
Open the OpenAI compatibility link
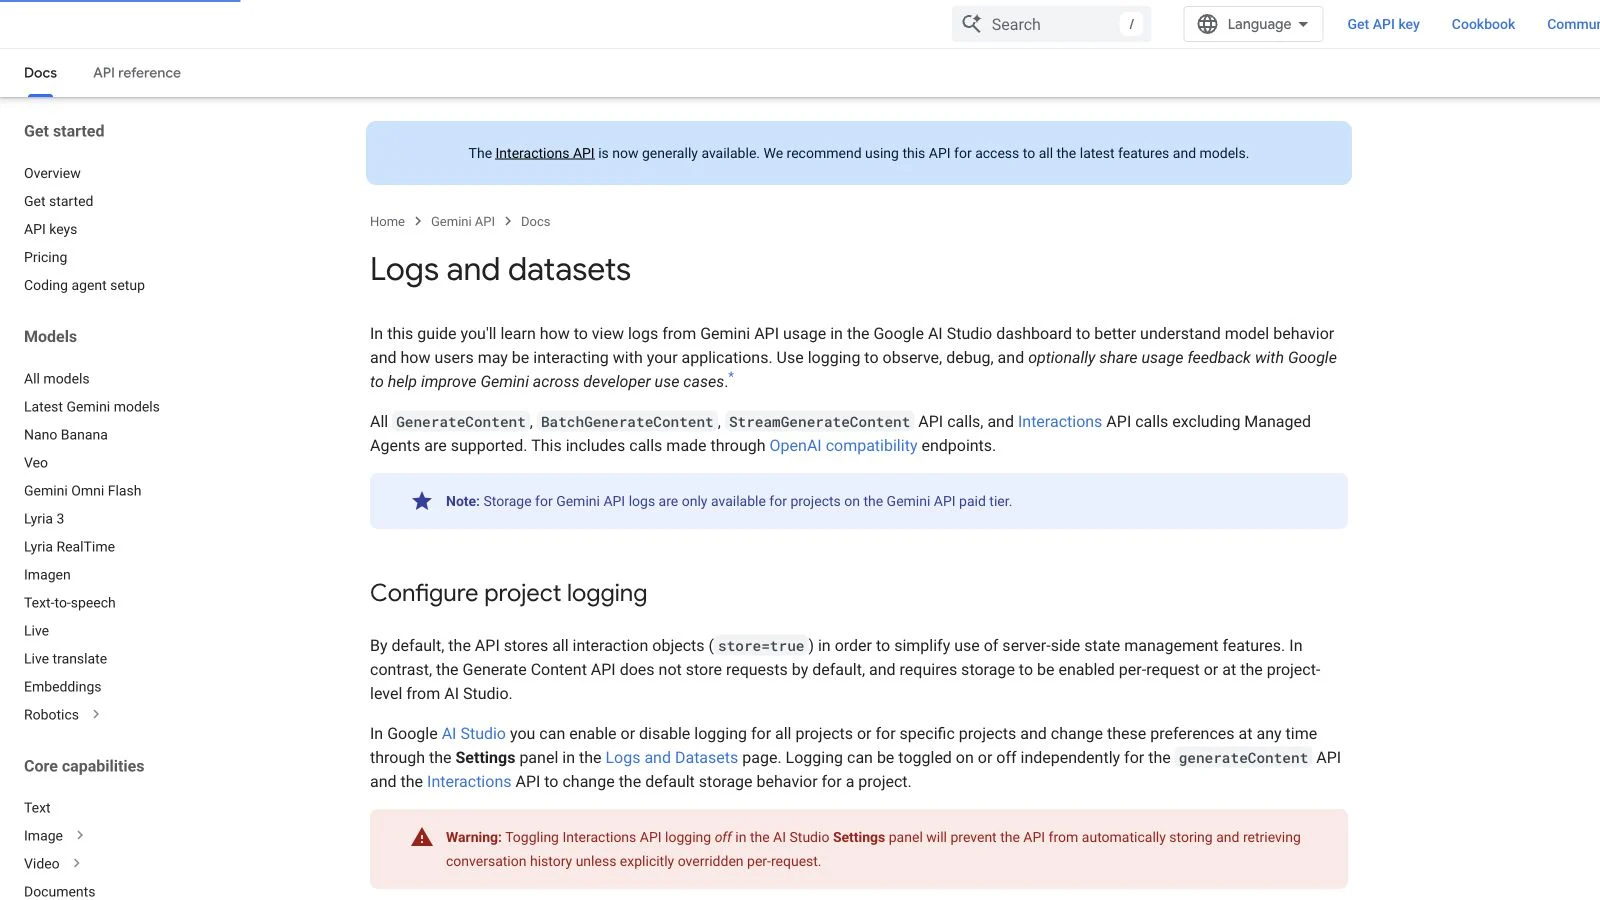click(843, 446)
